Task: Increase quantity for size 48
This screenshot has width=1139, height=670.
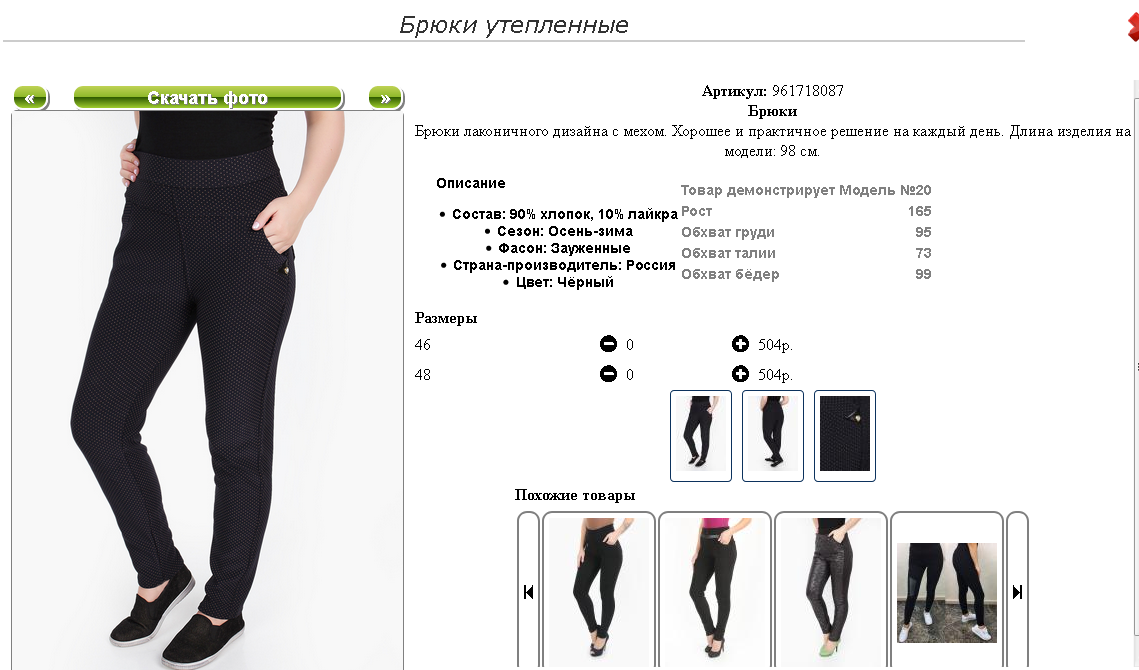Action: tap(740, 374)
